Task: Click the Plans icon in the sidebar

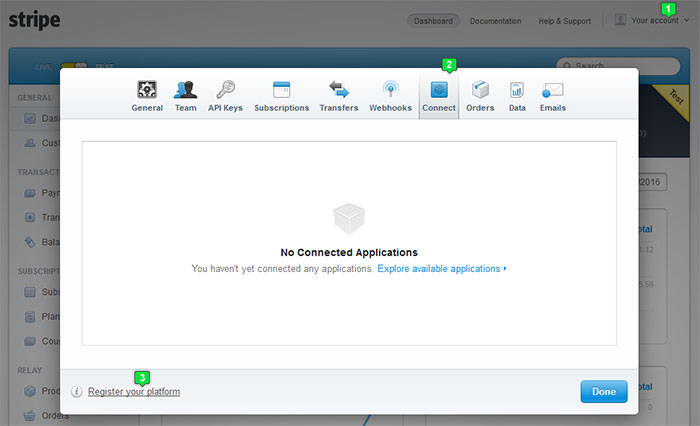Action: [30, 317]
